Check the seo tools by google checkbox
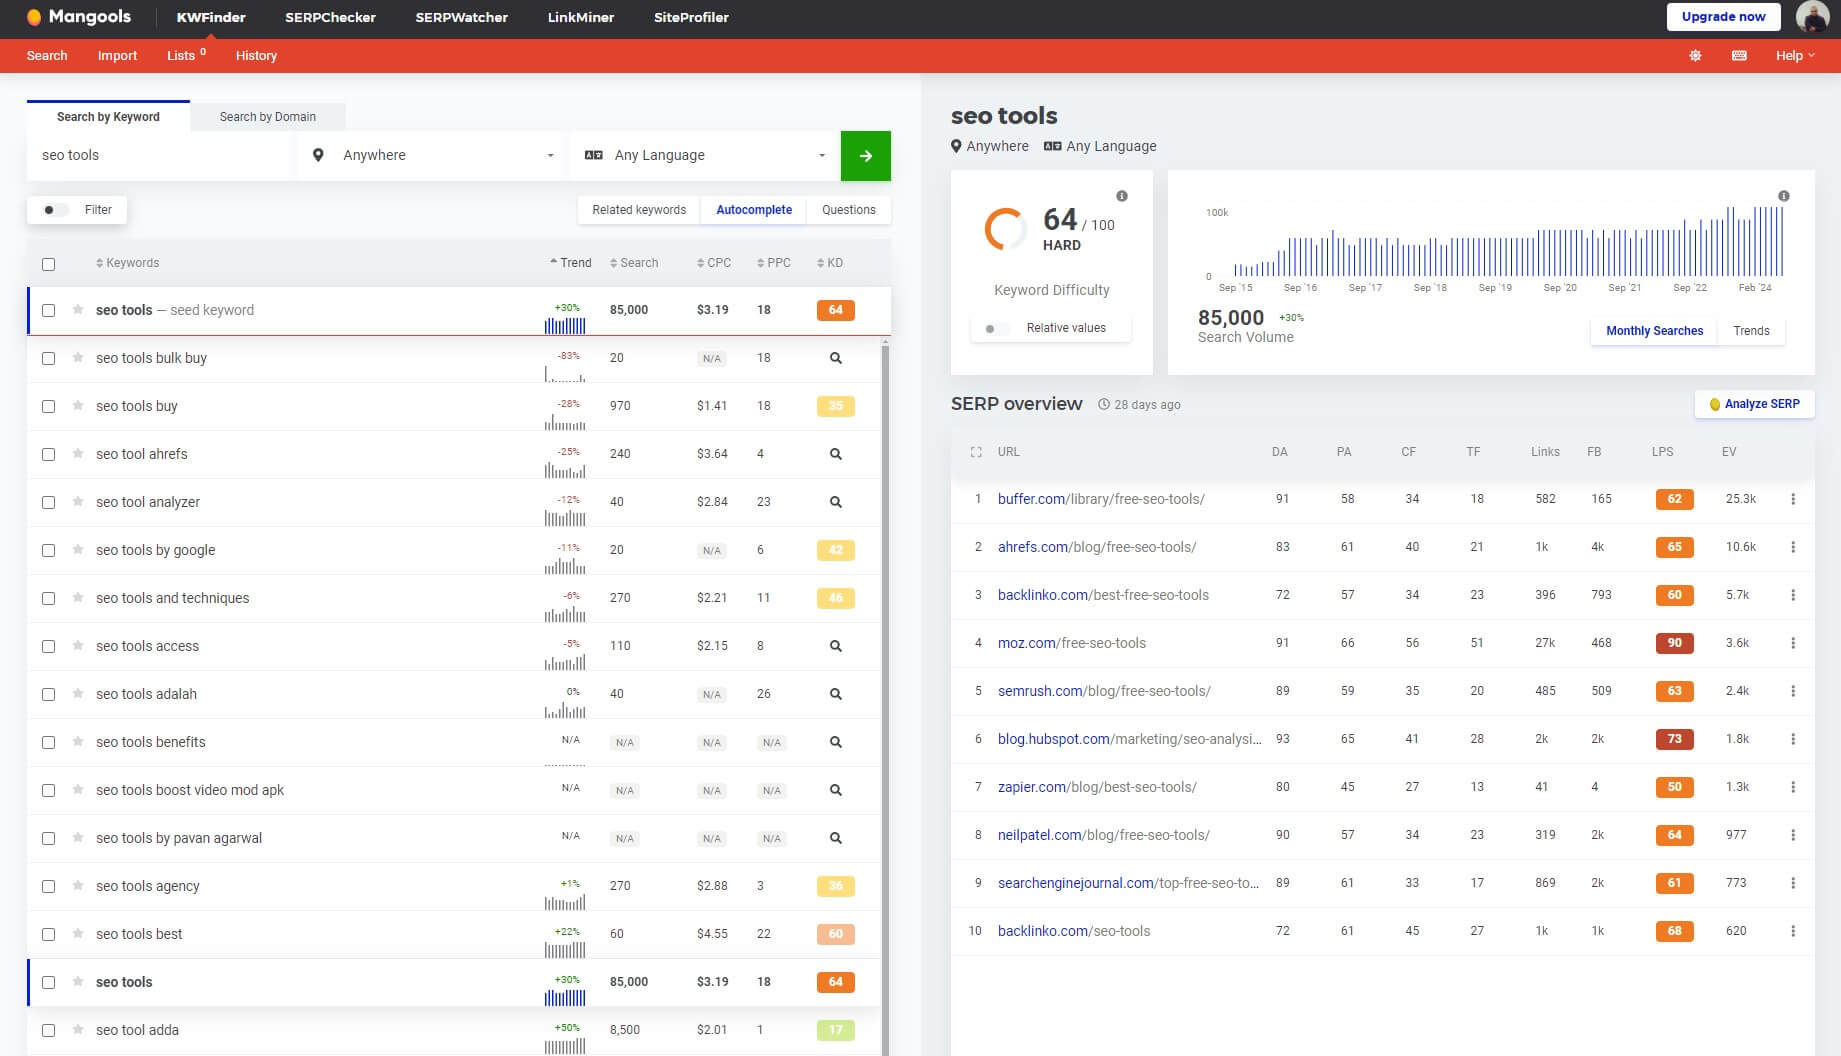The height and width of the screenshot is (1056, 1841). point(48,550)
